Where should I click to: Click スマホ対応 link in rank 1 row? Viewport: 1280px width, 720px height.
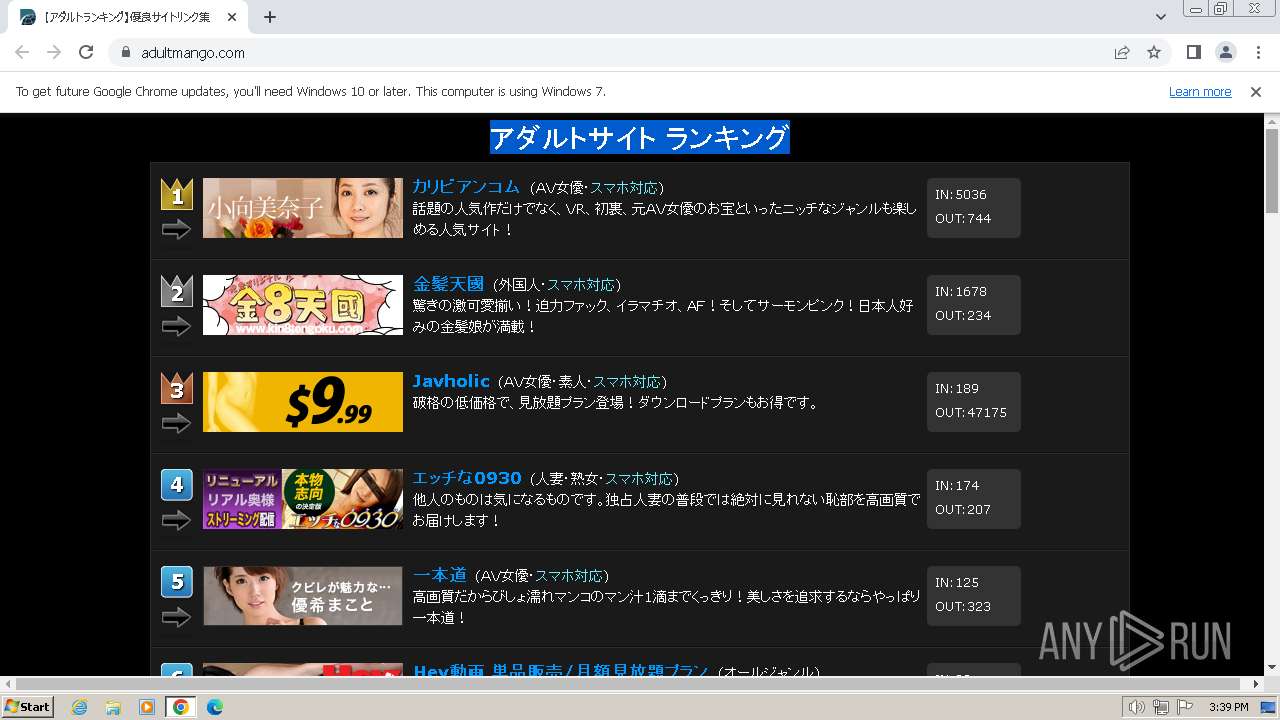(x=624, y=188)
